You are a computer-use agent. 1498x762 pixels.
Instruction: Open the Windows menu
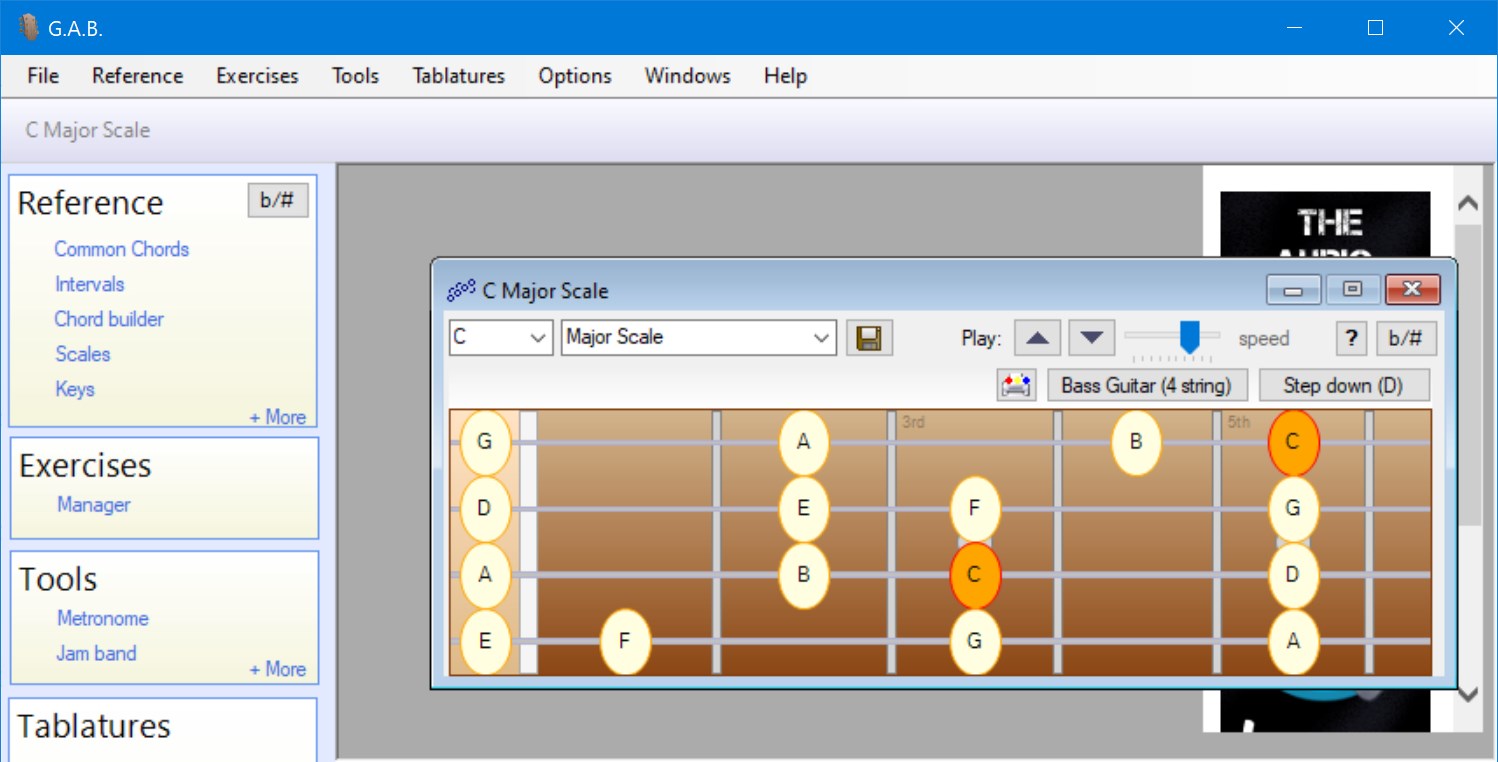point(686,75)
